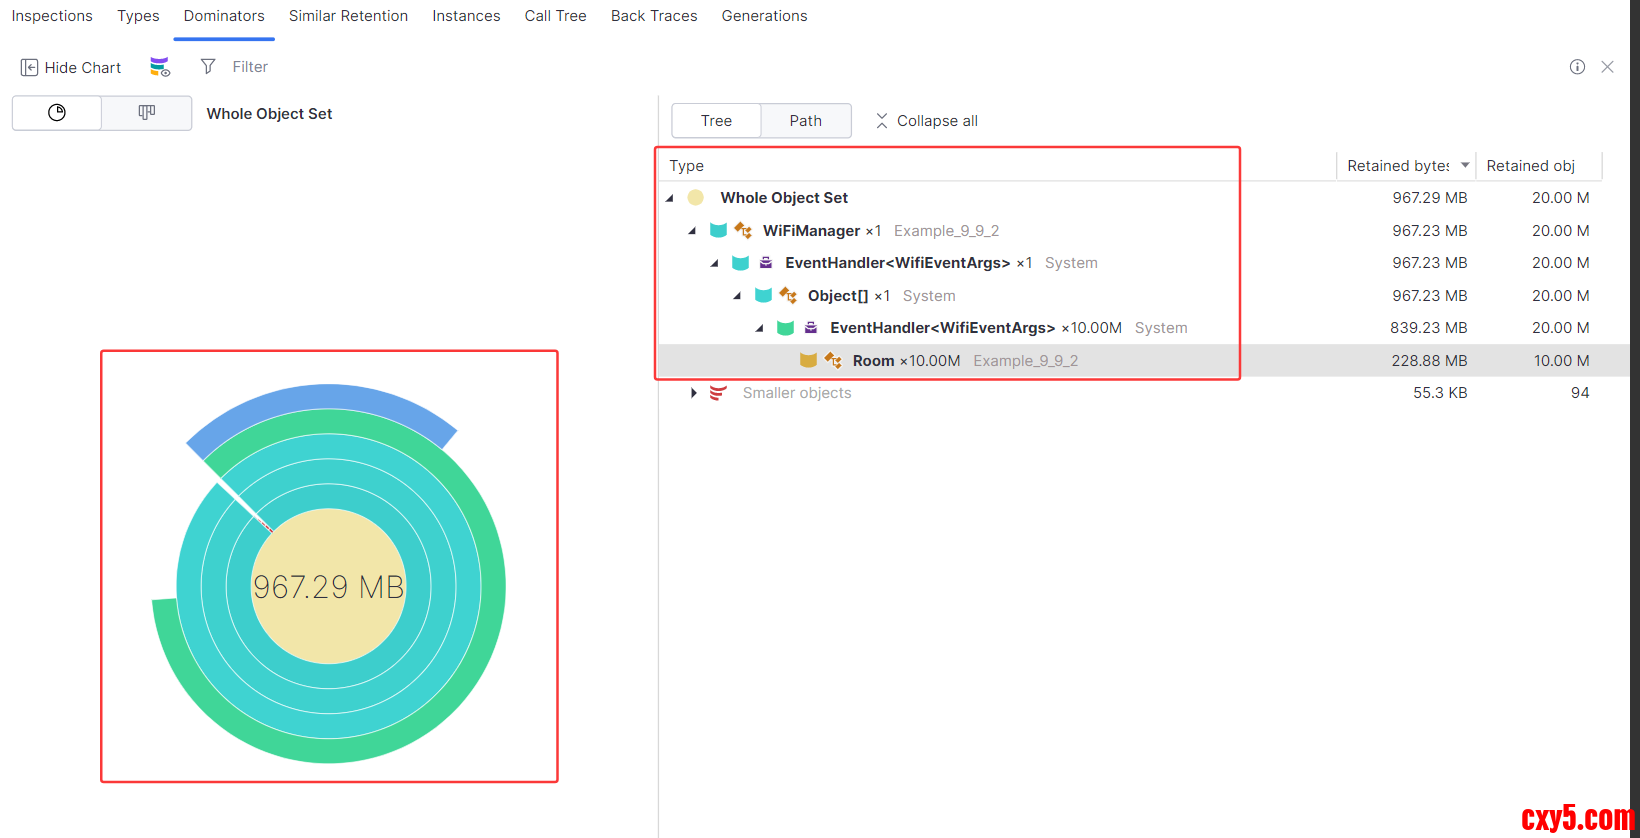Collapse the WiFiManager tree node
Image resolution: width=1640 pixels, height=838 pixels.
pos(692,231)
